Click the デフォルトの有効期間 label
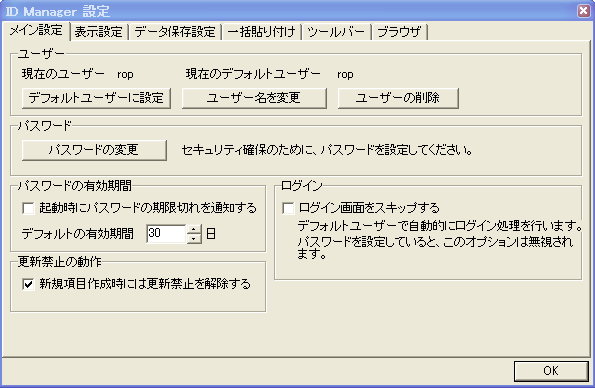Image resolution: width=595 pixels, height=388 pixels. click(77, 233)
